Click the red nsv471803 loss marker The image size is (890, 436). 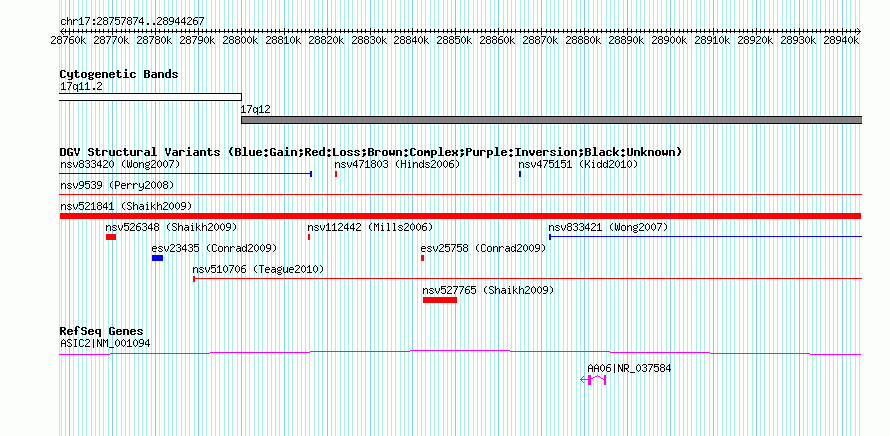click(x=336, y=174)
